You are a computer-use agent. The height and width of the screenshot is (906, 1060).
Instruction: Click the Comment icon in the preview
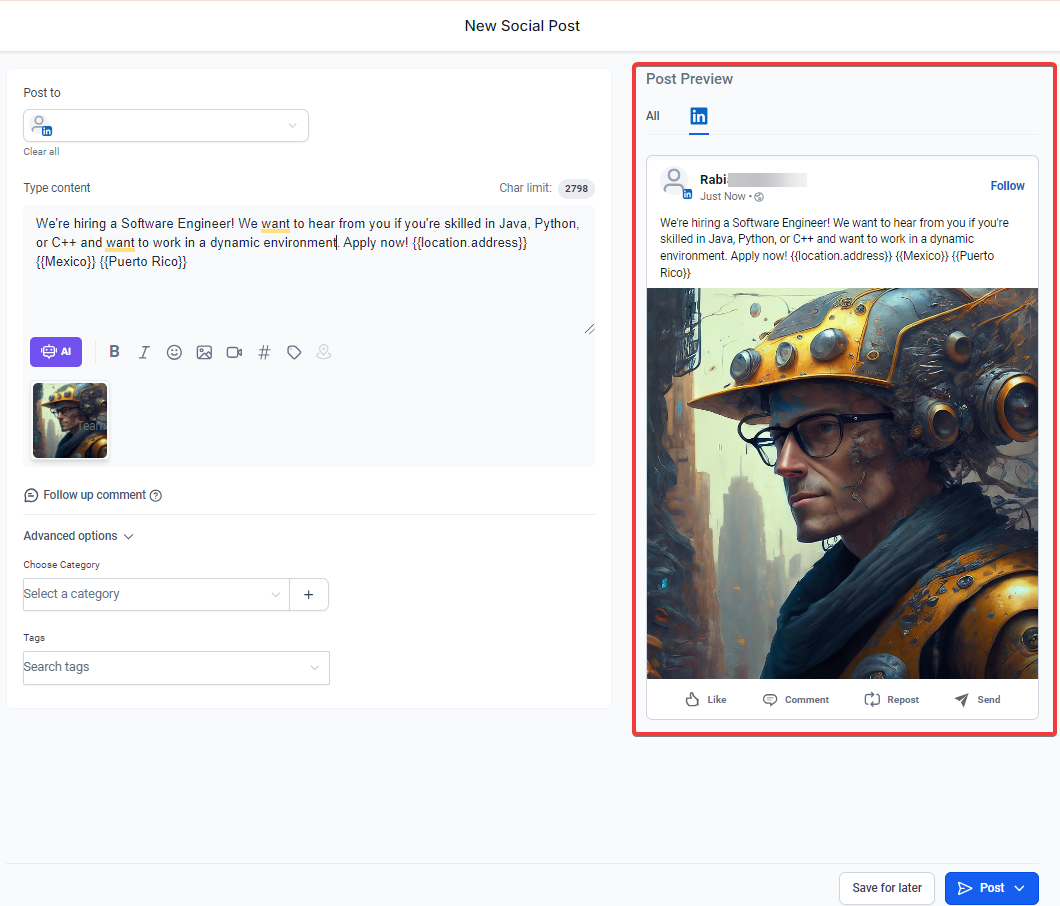(x=770, y=699)
